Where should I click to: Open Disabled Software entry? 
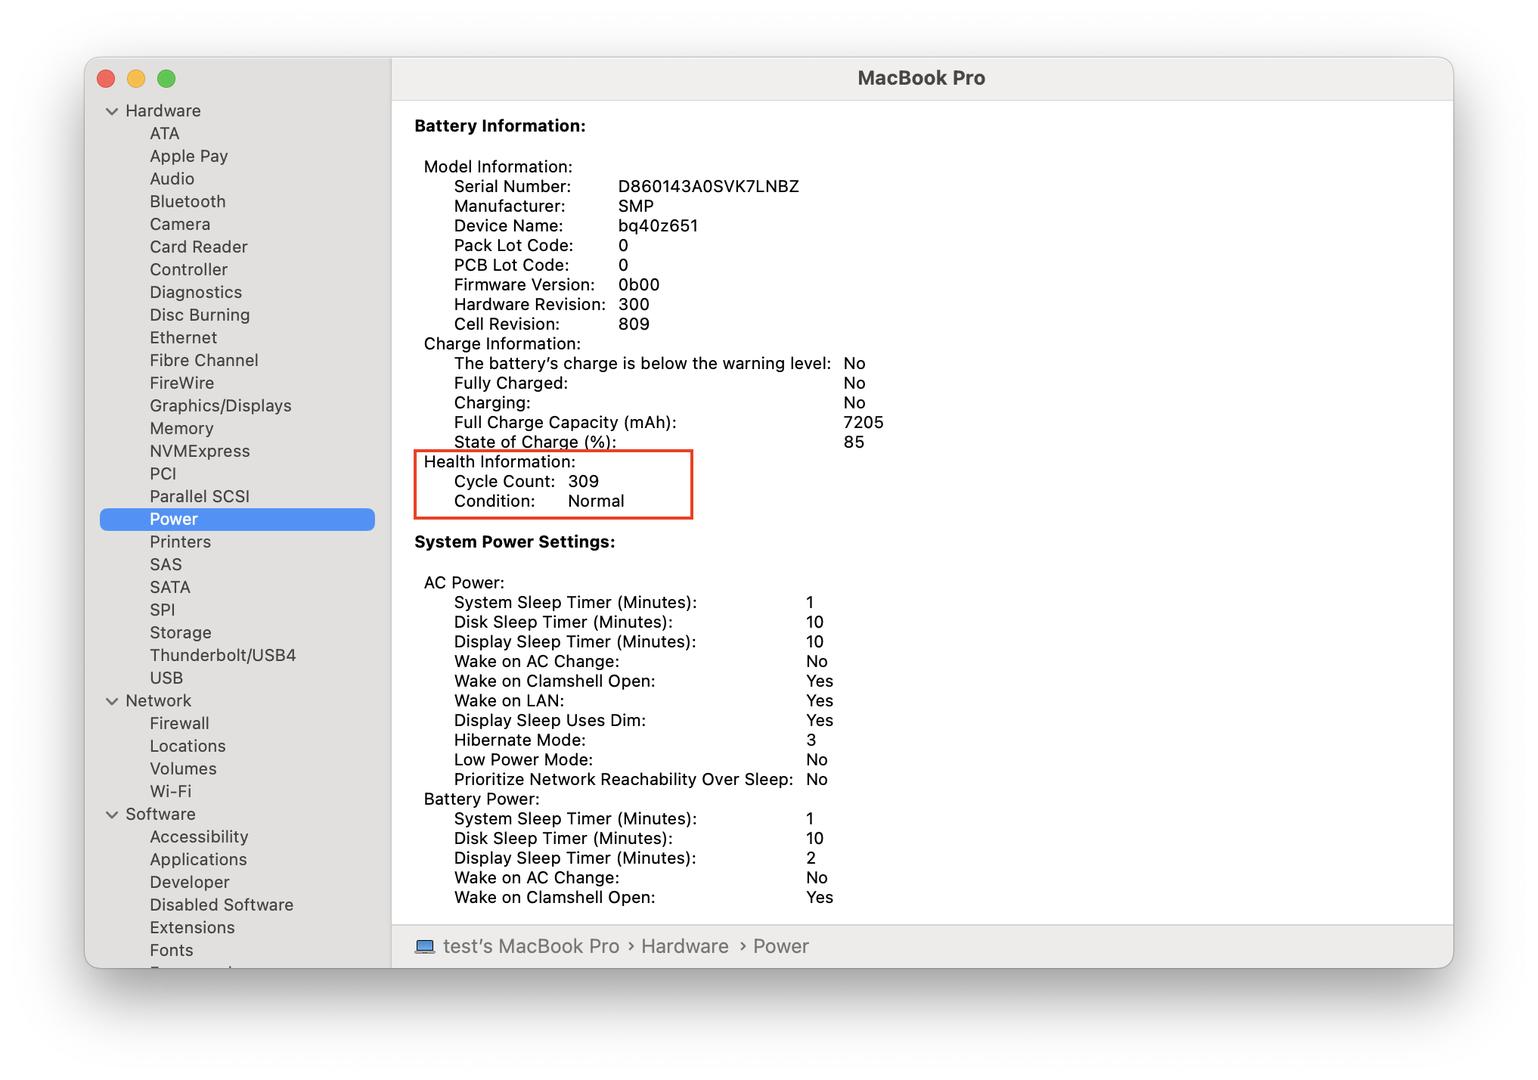click(222, 905)
